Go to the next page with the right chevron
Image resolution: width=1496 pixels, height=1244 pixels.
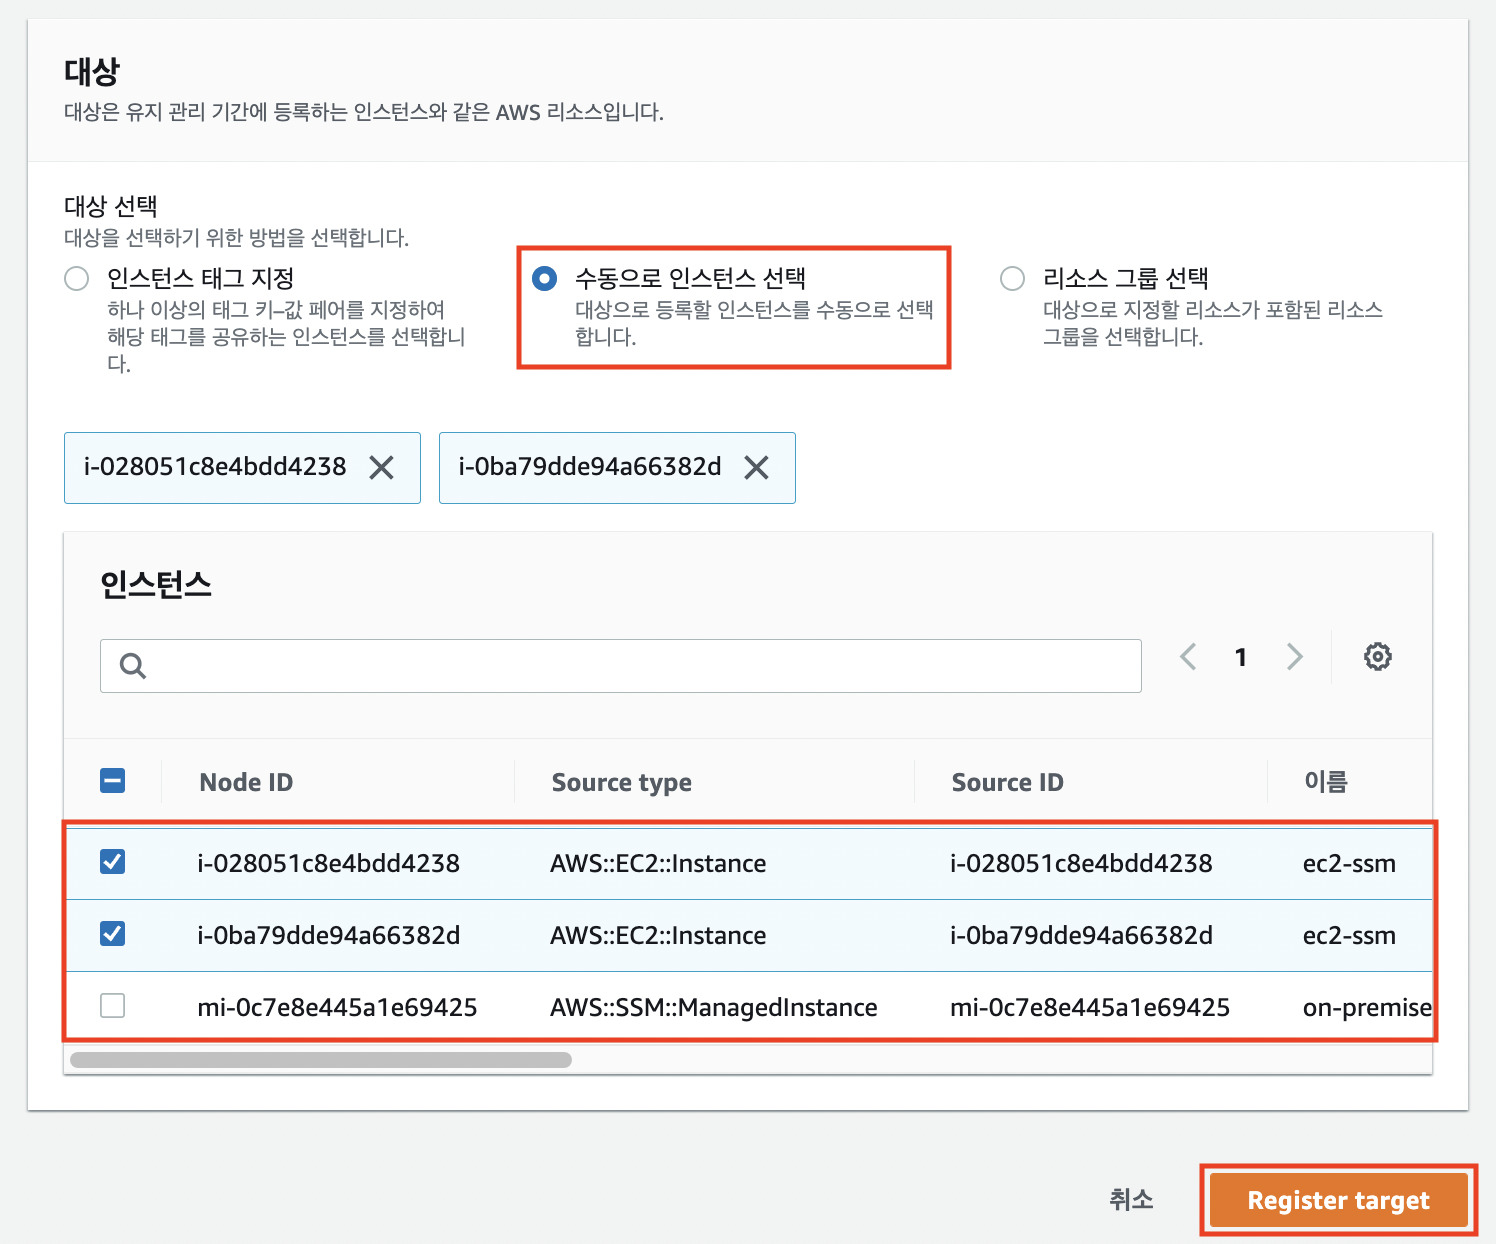coord(1294,657)
